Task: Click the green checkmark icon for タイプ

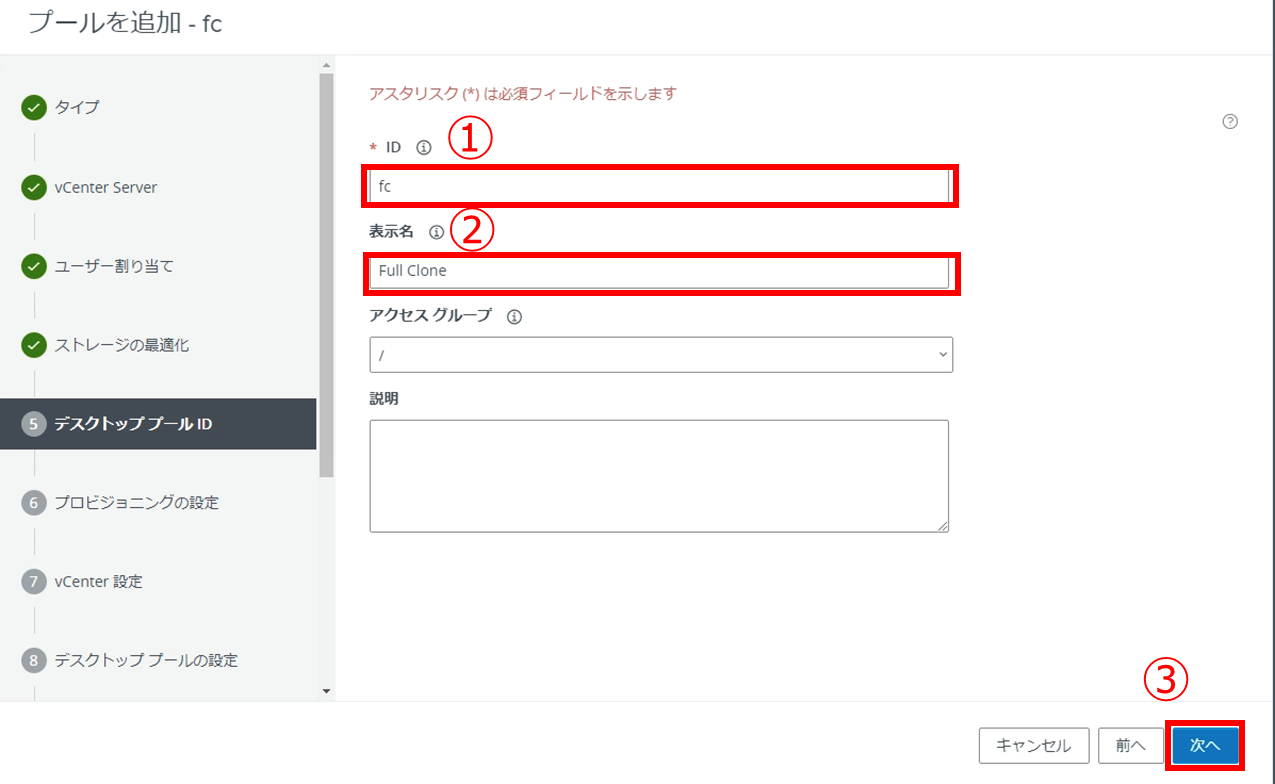Action: pyautogui.click(x=34, y=108)
